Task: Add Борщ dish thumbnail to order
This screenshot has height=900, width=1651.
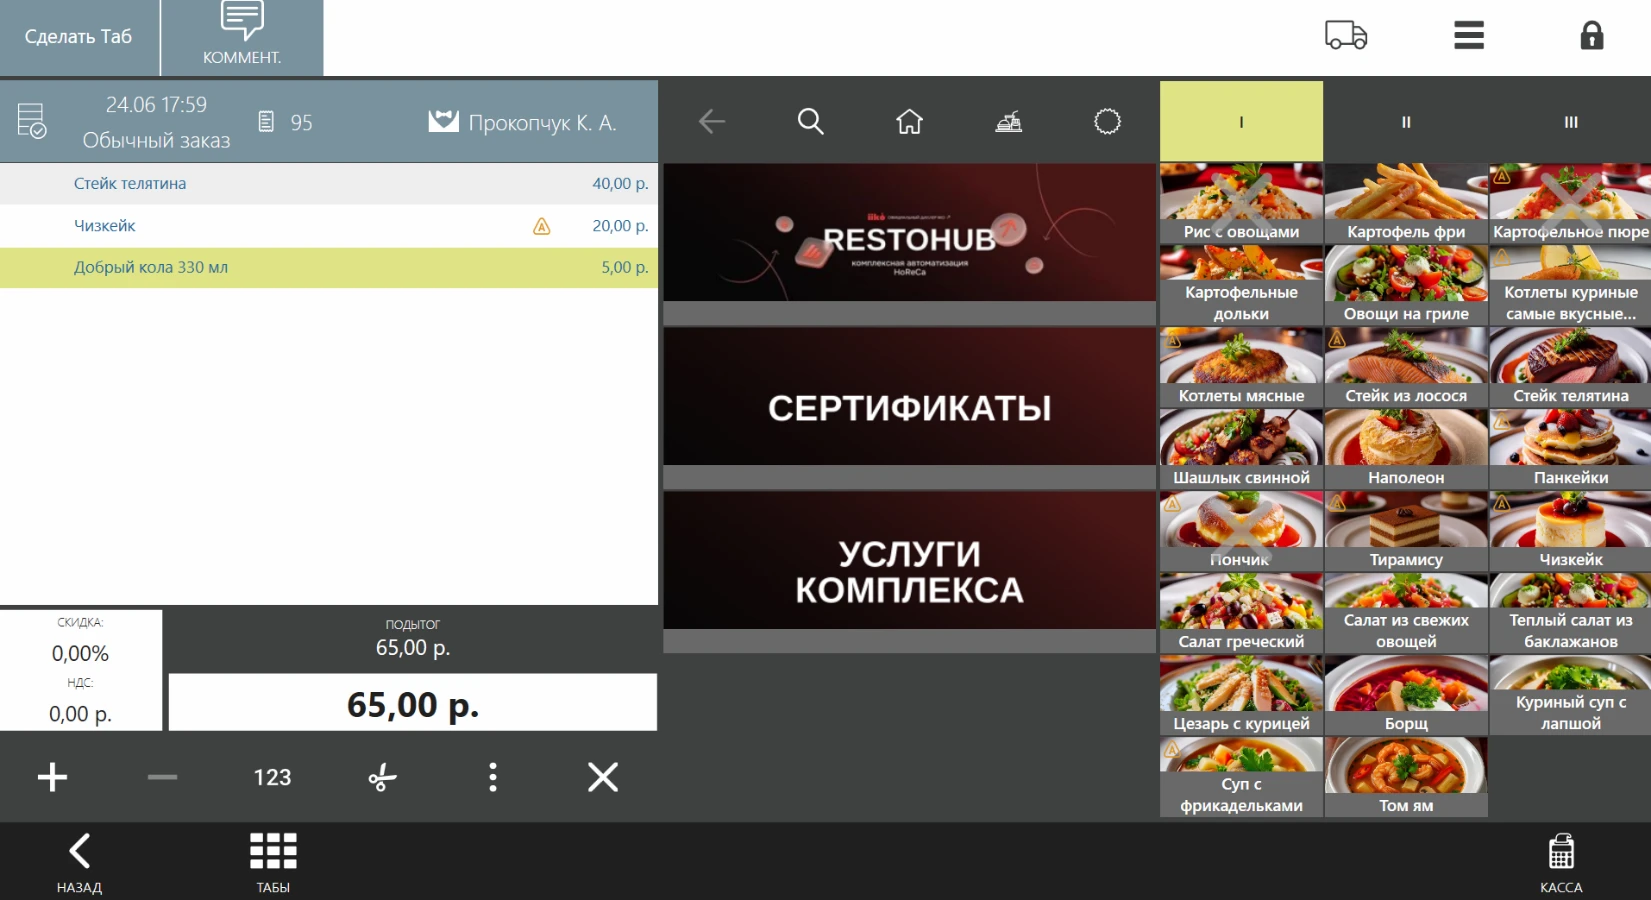Action: pos(1406,695)
